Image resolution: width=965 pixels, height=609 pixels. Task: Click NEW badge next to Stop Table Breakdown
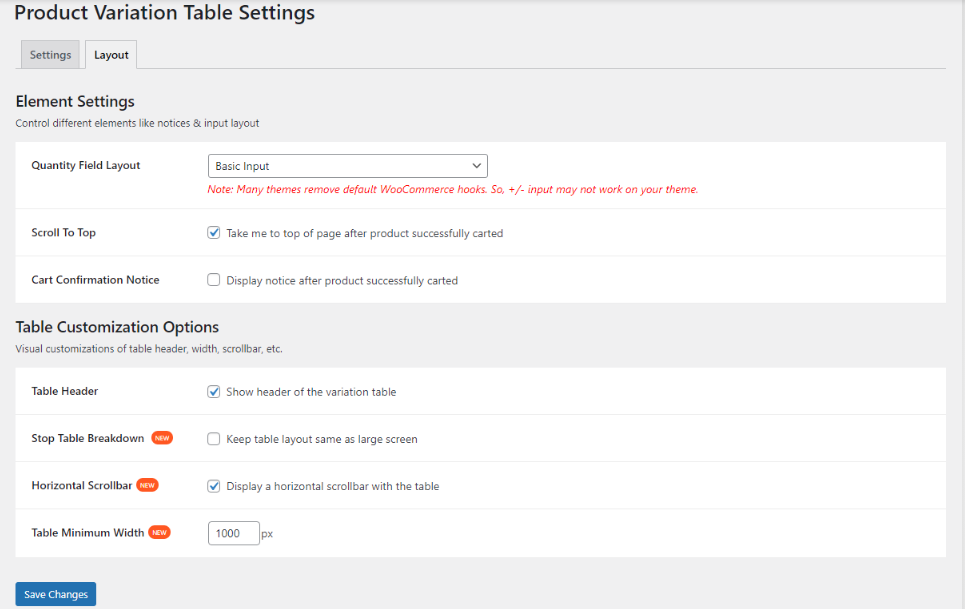(x=162, y=438)
